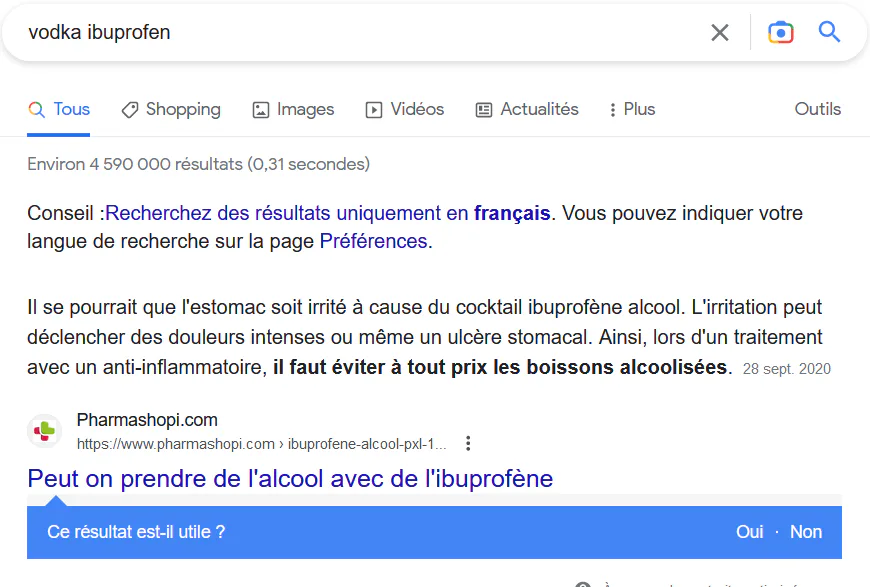Open the Outils search tools
The width and height of the screenshot is (870, 587).
[x=817, y=109]
